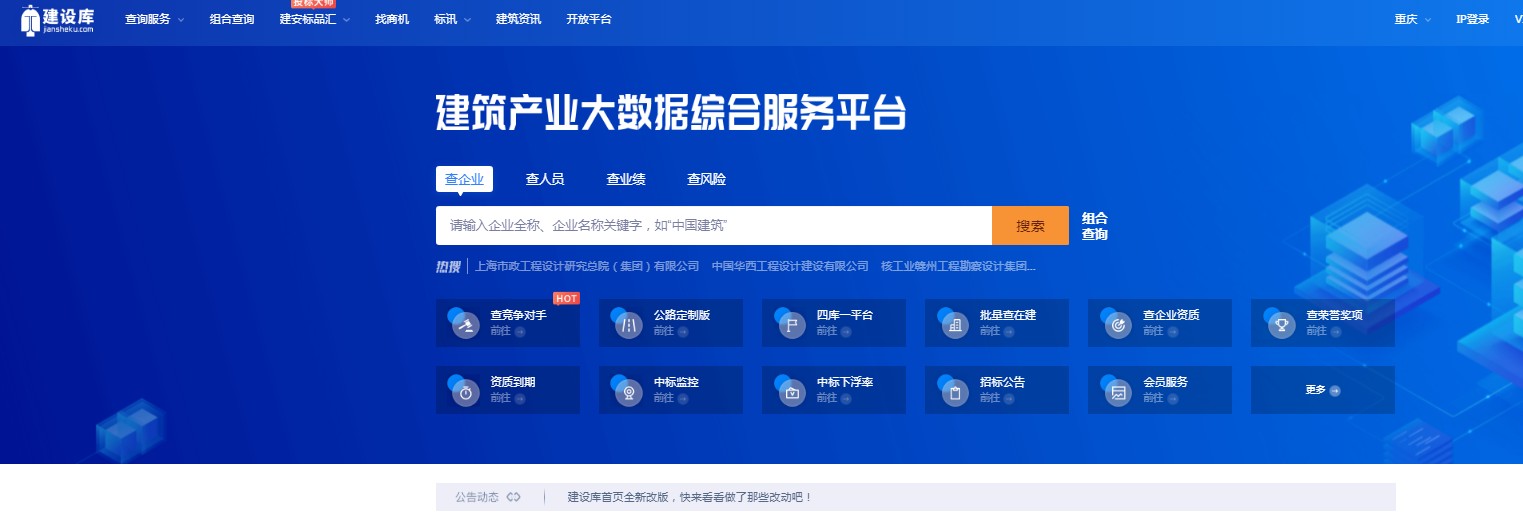Click the 会员服务 card title

pyautogui.click(x=1165, y=382)
